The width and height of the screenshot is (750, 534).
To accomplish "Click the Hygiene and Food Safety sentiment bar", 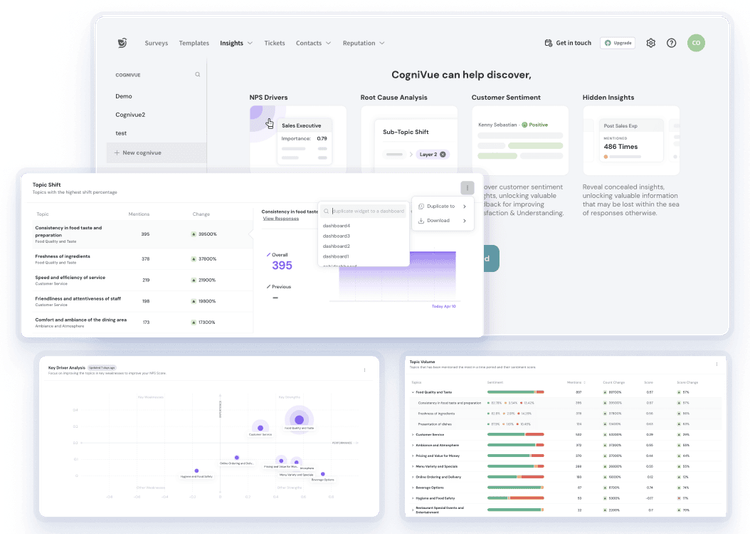I will (516, 498).
